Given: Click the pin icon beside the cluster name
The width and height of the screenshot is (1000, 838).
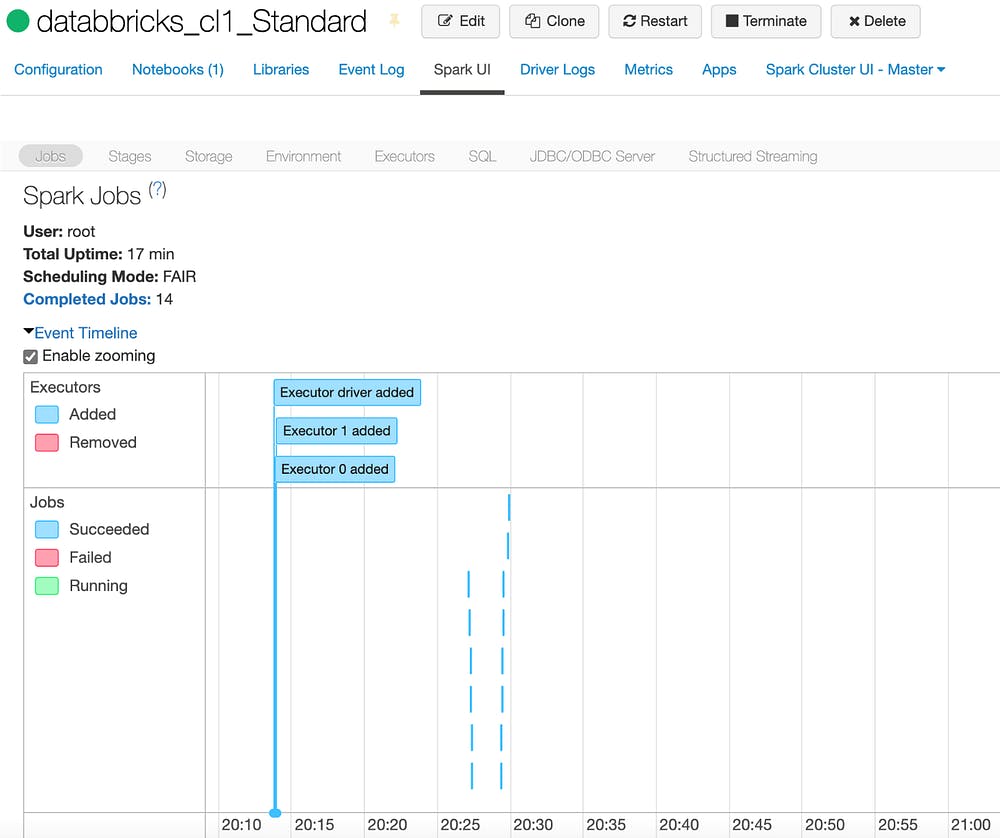Looking at the screenshot, I should [394, 21].
